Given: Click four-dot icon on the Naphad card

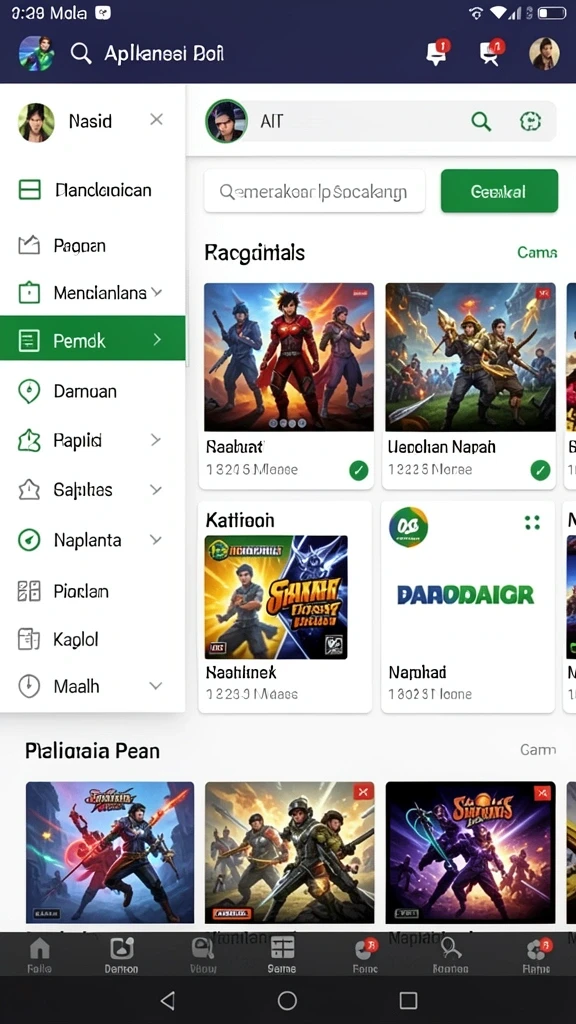Looking at the screenshot, I should coord(532,522).
